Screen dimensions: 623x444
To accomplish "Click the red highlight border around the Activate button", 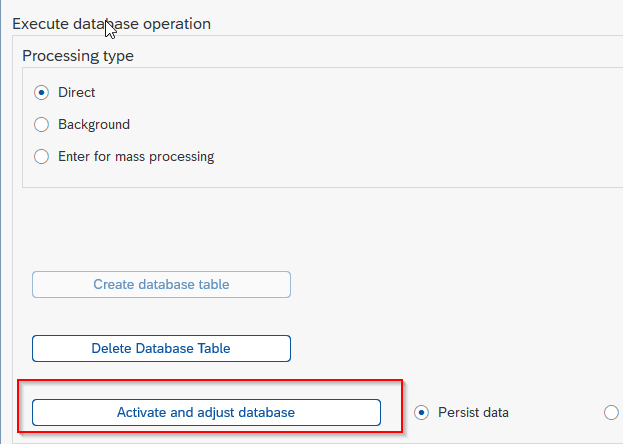I will tap(210, 381).
